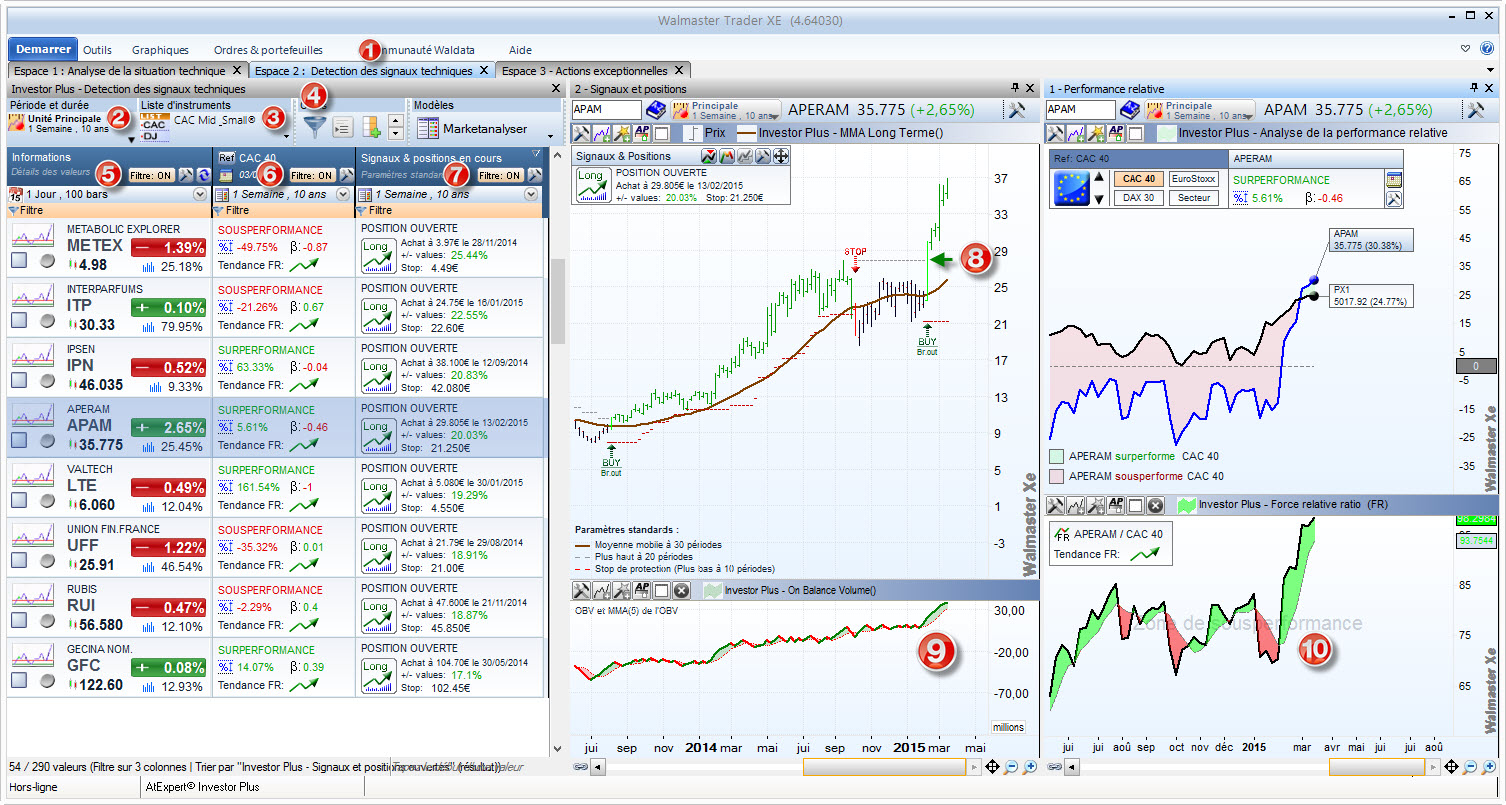Open the Outils menu
This screenshot has height=805, width=1506.
[97, 49]
